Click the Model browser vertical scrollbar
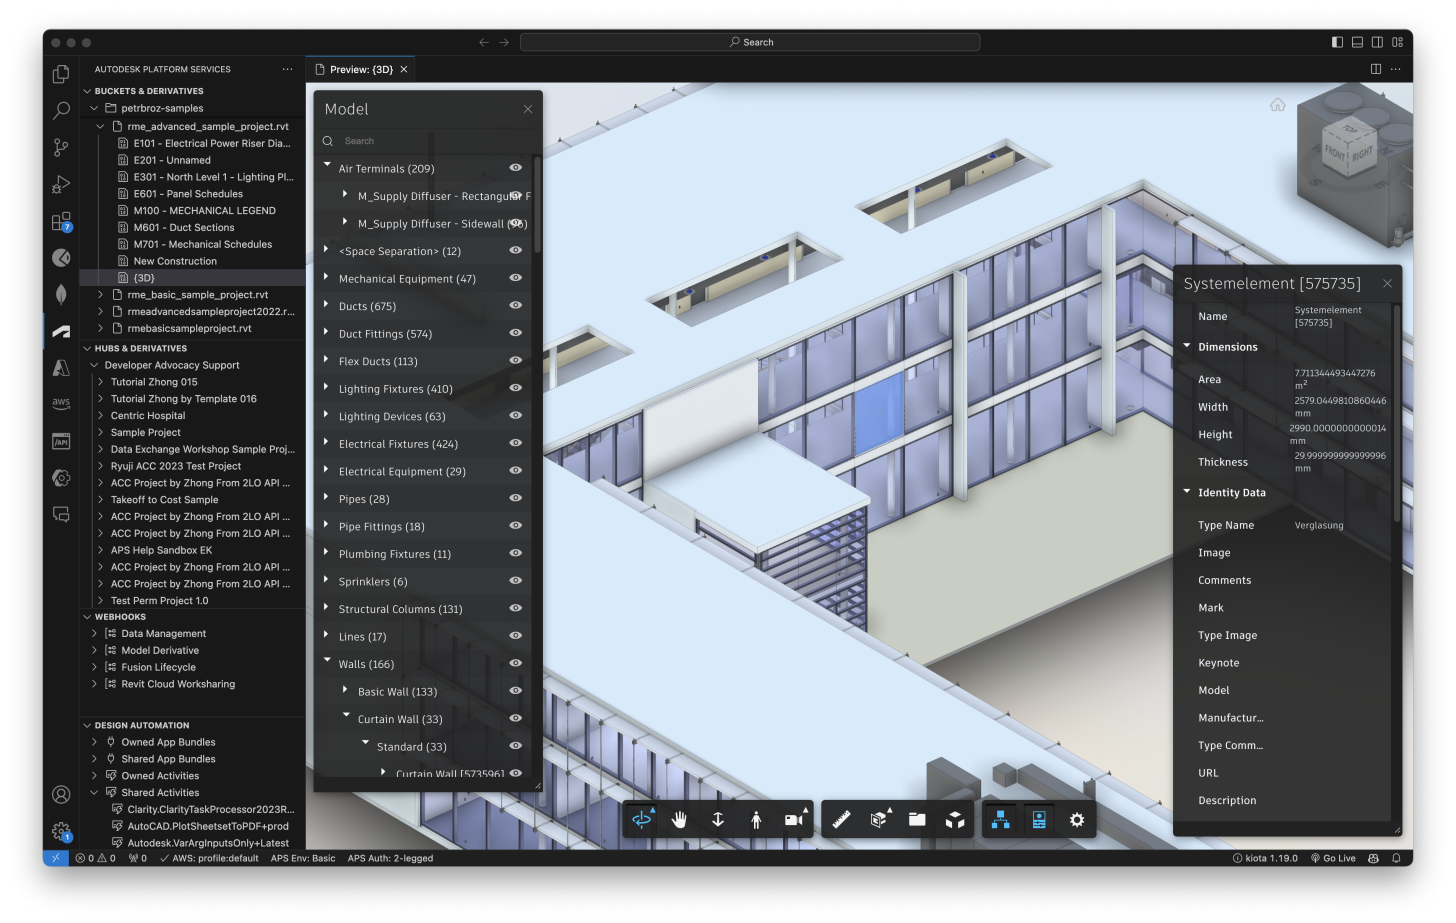This screenshot has width=1456, height=923. point(537,205)
